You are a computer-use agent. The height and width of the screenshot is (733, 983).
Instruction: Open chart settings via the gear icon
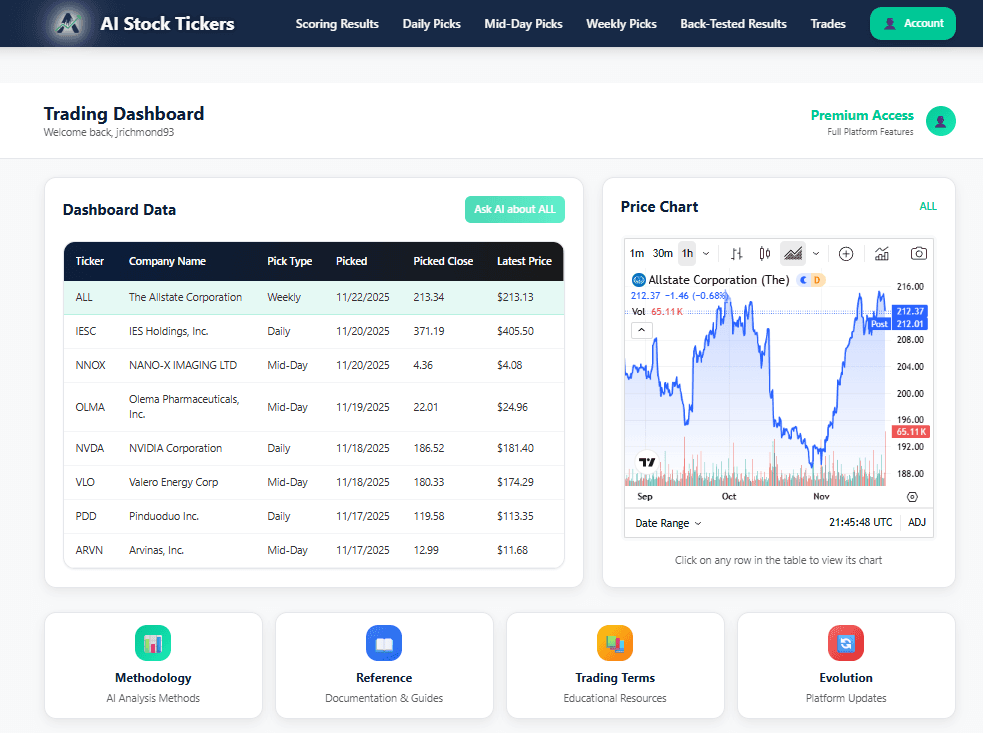pos(911,495)
